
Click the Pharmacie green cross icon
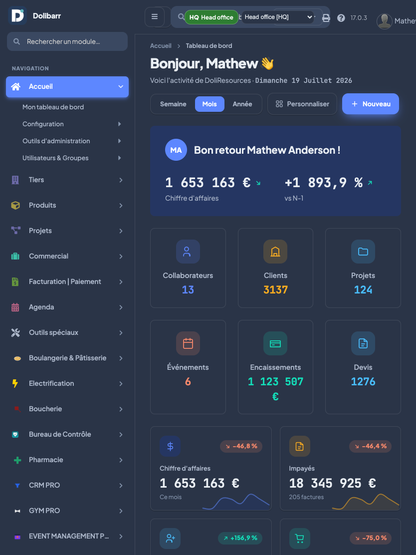[17, 460]
